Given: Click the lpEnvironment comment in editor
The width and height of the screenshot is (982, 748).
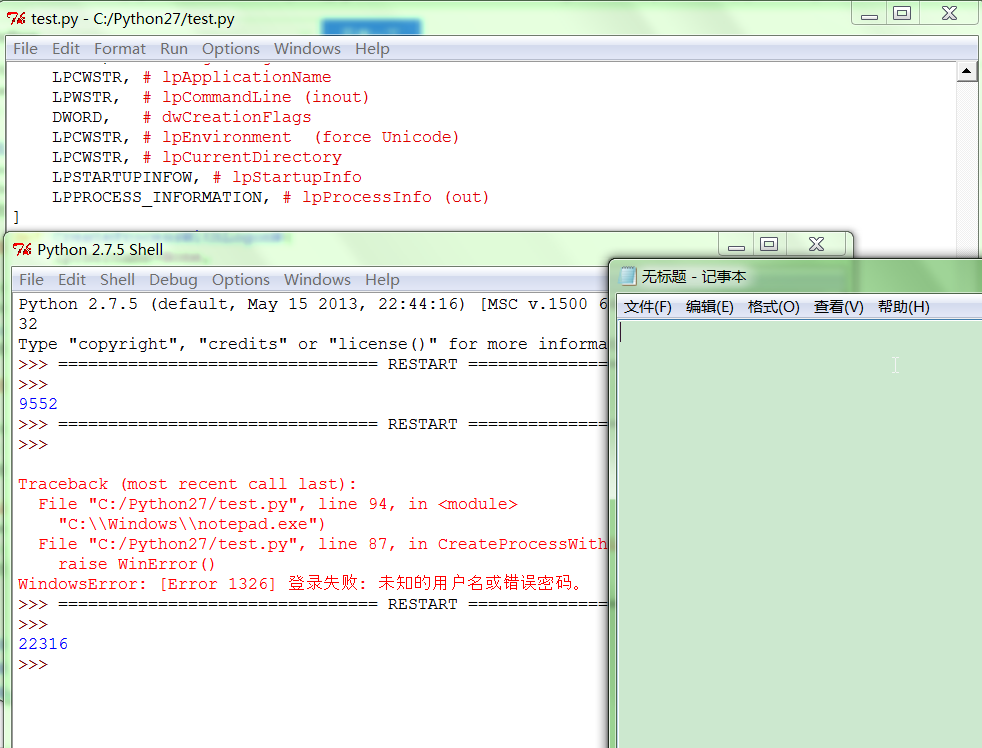Looking at the screenshot, I should tap(301, 137).
